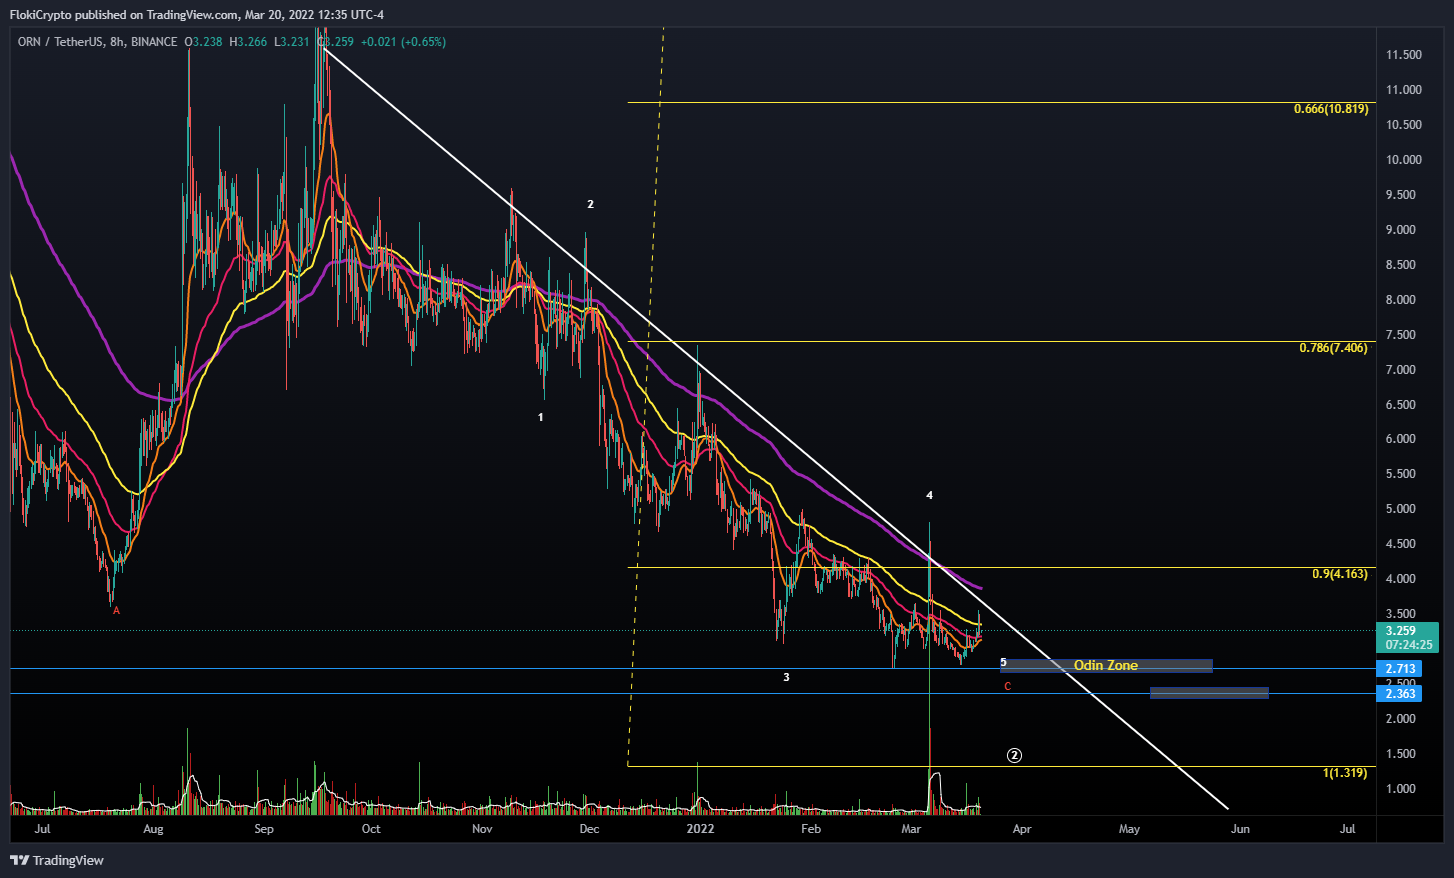Click Feb on the time axis
Image resolution: width=1454 pixels, height=878 pixels.
pyautogui.click(x=811, y=829)
